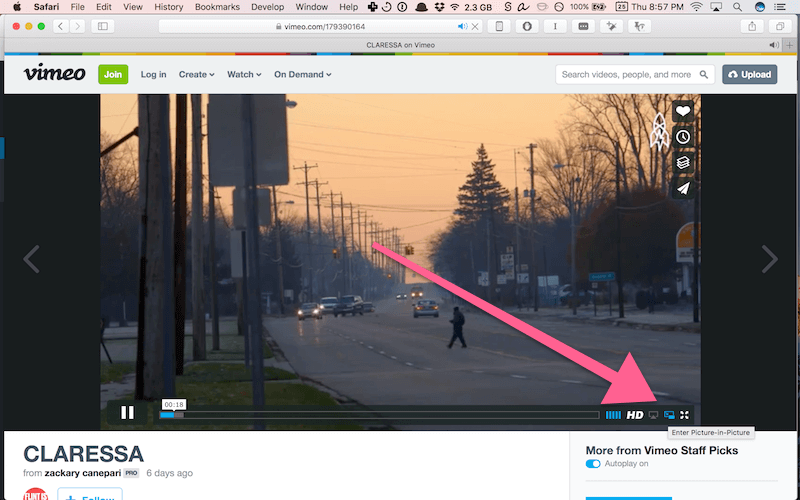
Task: Click the green Join button
Action: tap(113, 74)
